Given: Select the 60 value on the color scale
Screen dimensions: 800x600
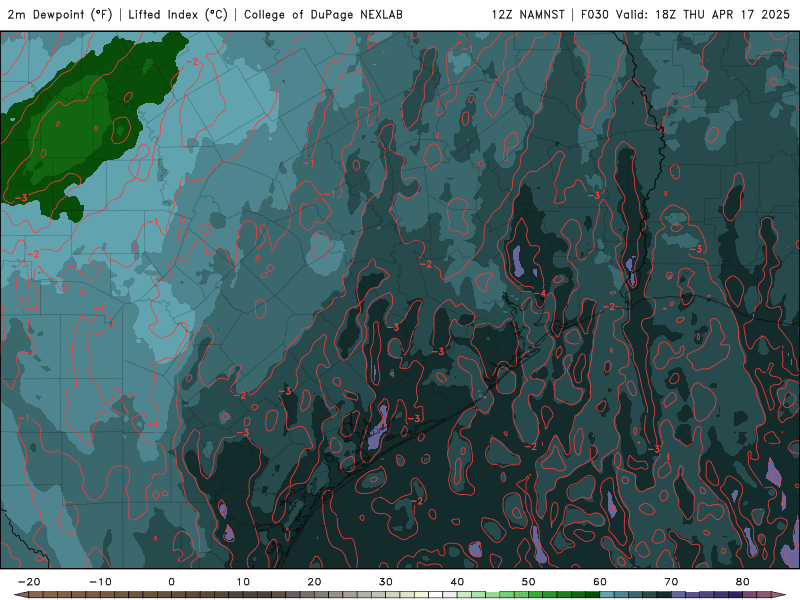Looking at the screenshot, I should 600,582.
